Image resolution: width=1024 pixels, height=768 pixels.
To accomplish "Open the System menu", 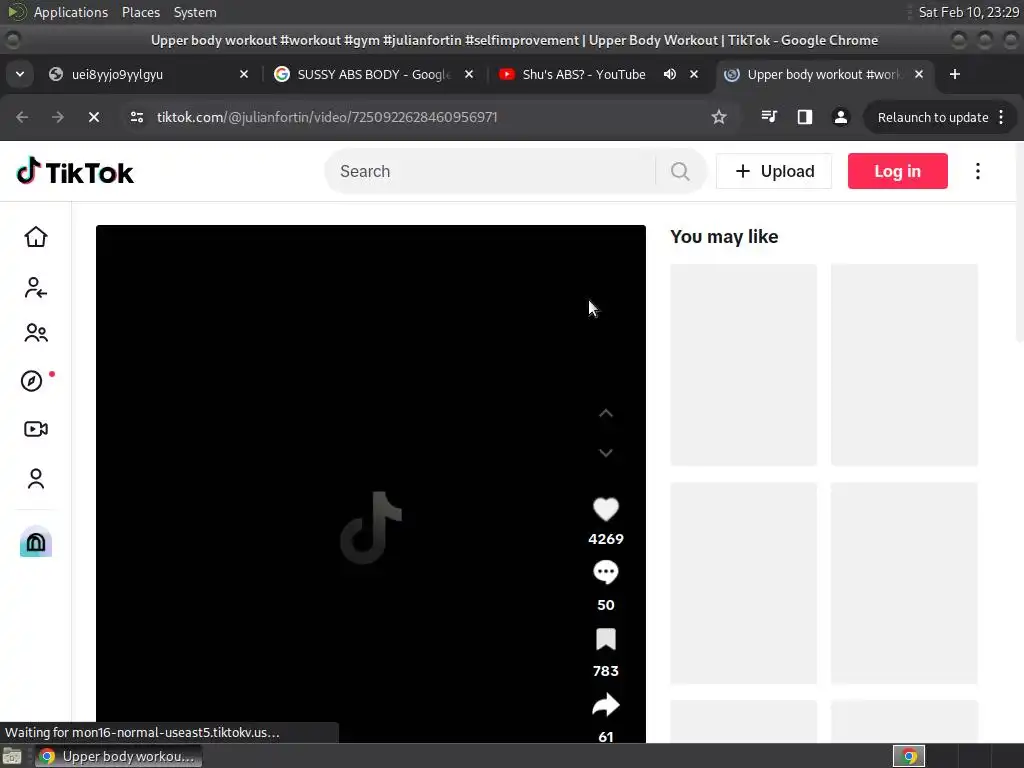I will (x=195, y=12).
